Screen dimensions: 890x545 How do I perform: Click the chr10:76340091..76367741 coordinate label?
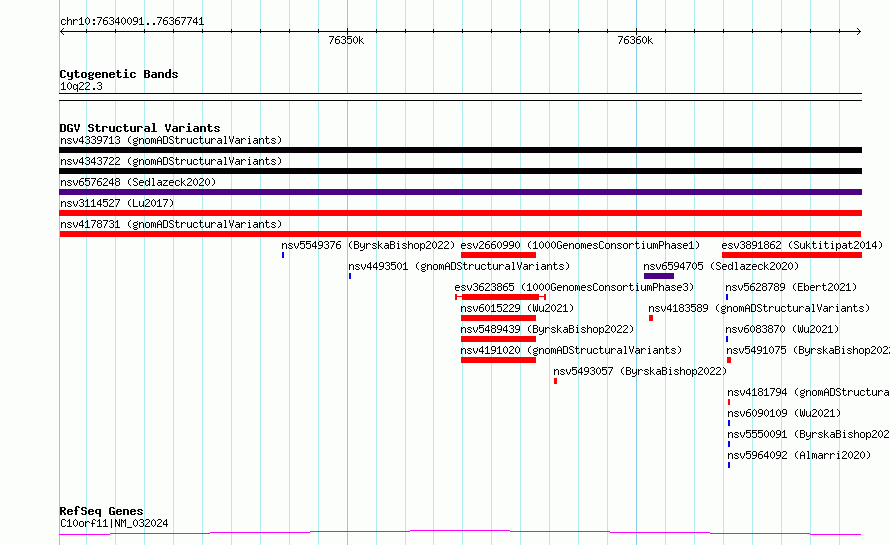pyautogui.click(x=132, y=21)
